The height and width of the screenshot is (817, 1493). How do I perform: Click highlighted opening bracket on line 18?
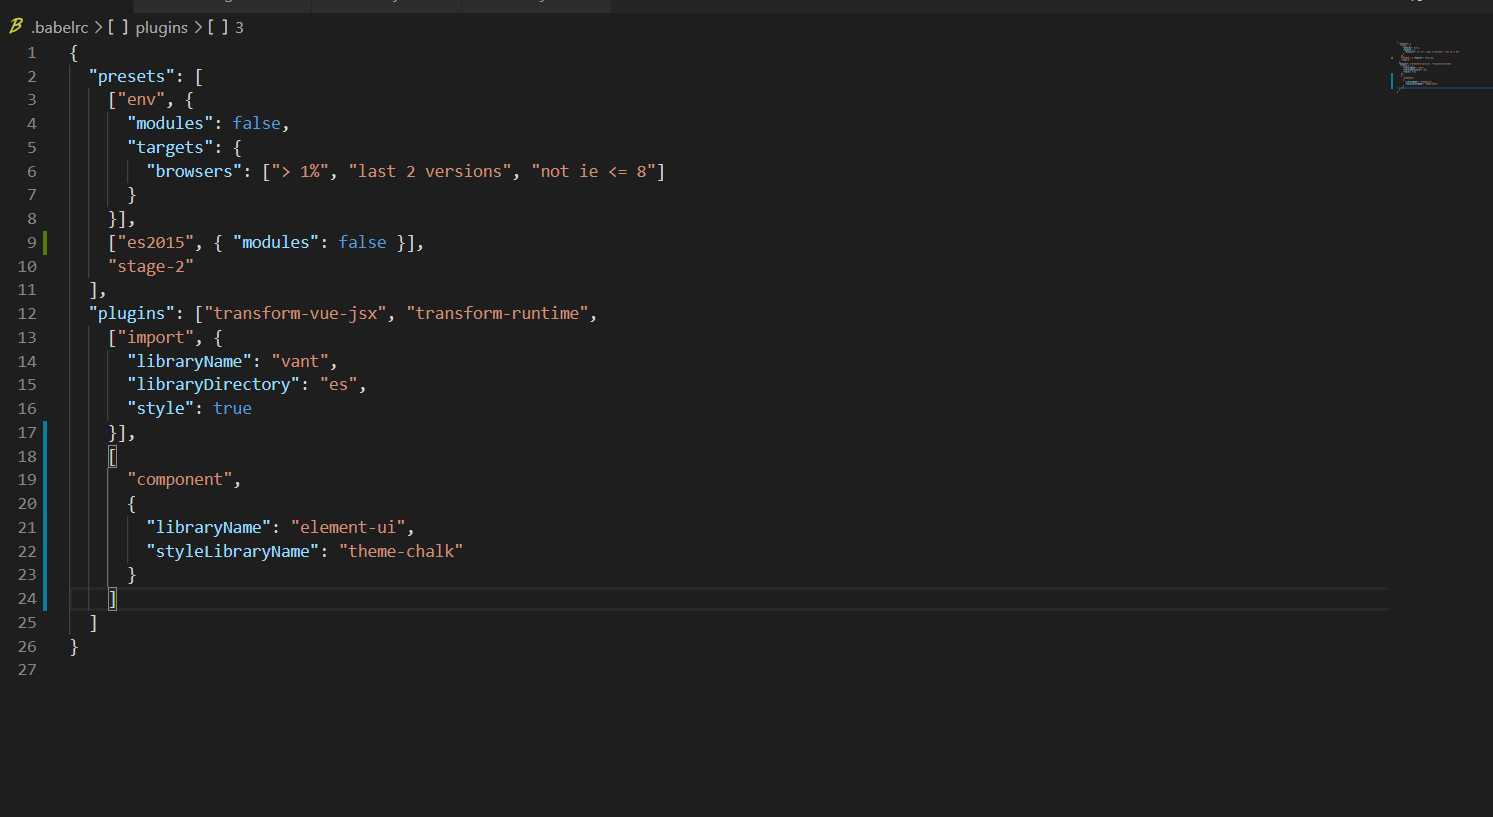[x=113, y=456]
